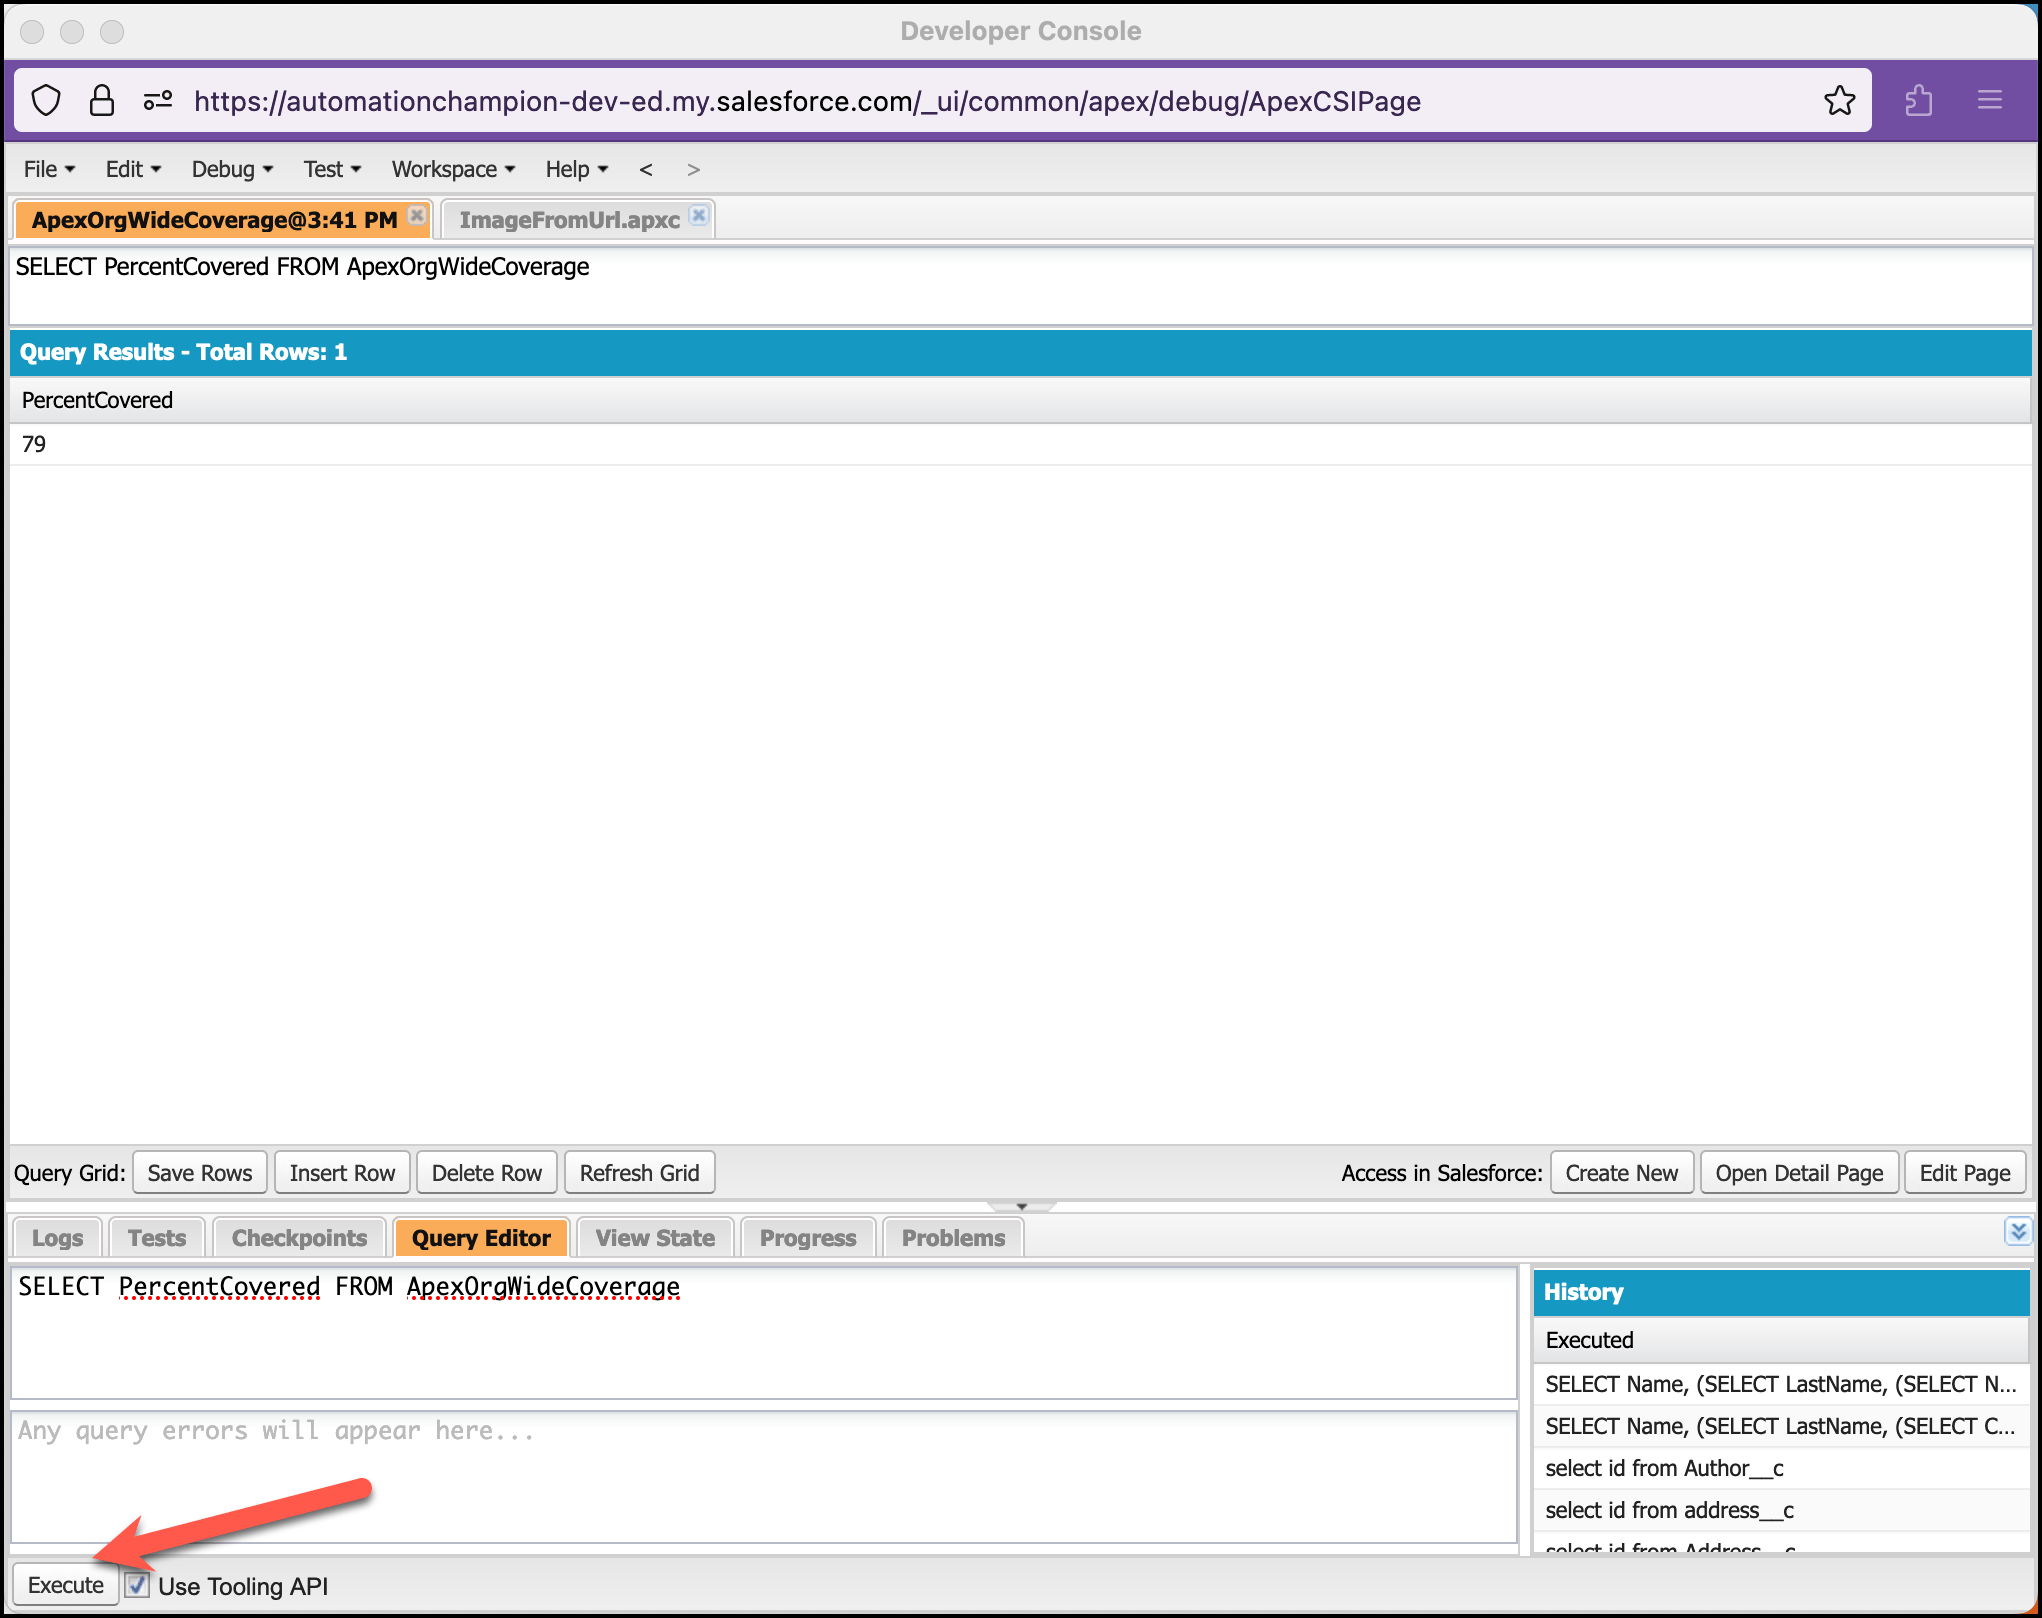Click the site permissions controls icon in address bar

tap(158, 100)
